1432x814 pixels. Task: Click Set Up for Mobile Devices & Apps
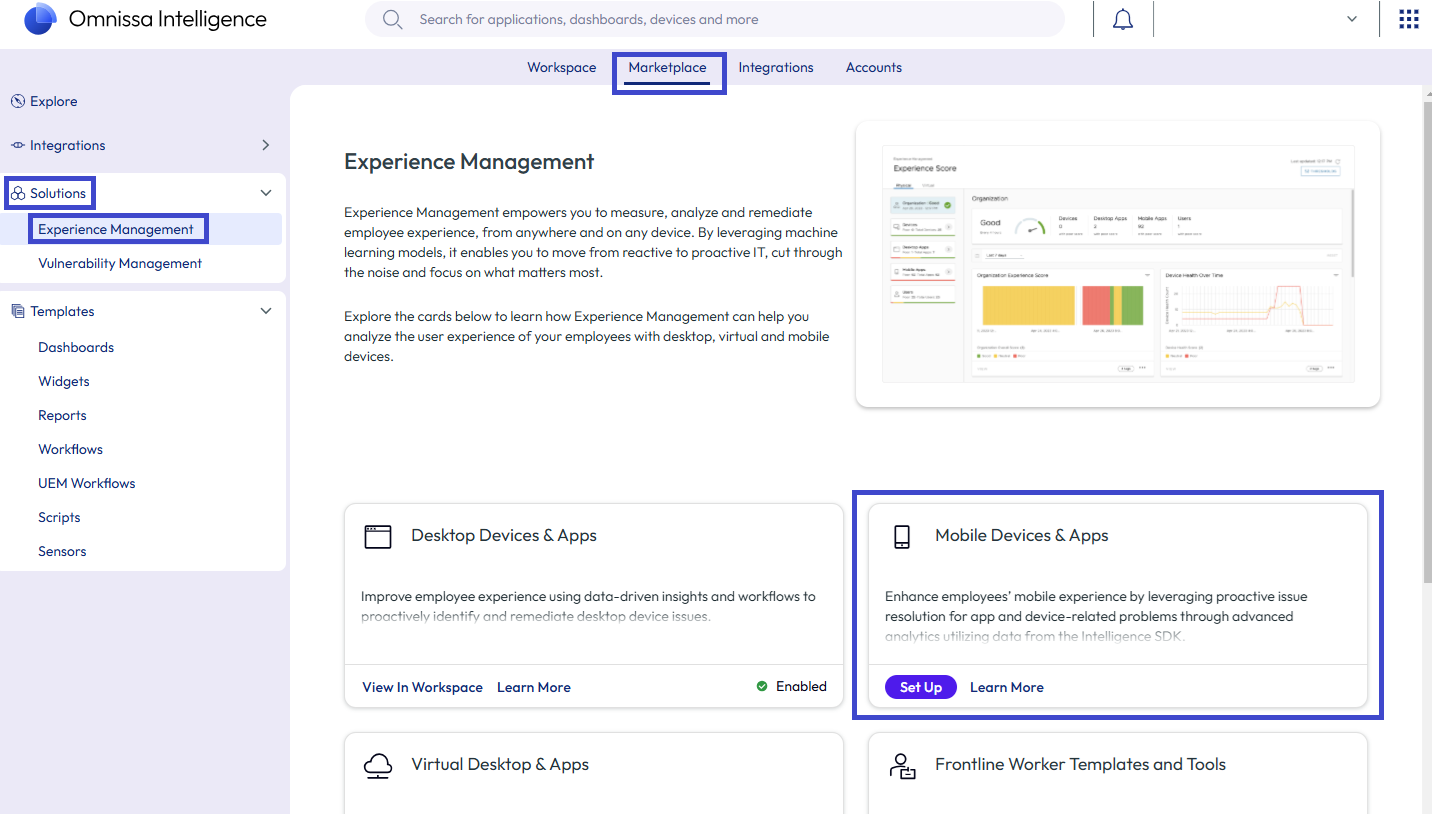point(921,687)
